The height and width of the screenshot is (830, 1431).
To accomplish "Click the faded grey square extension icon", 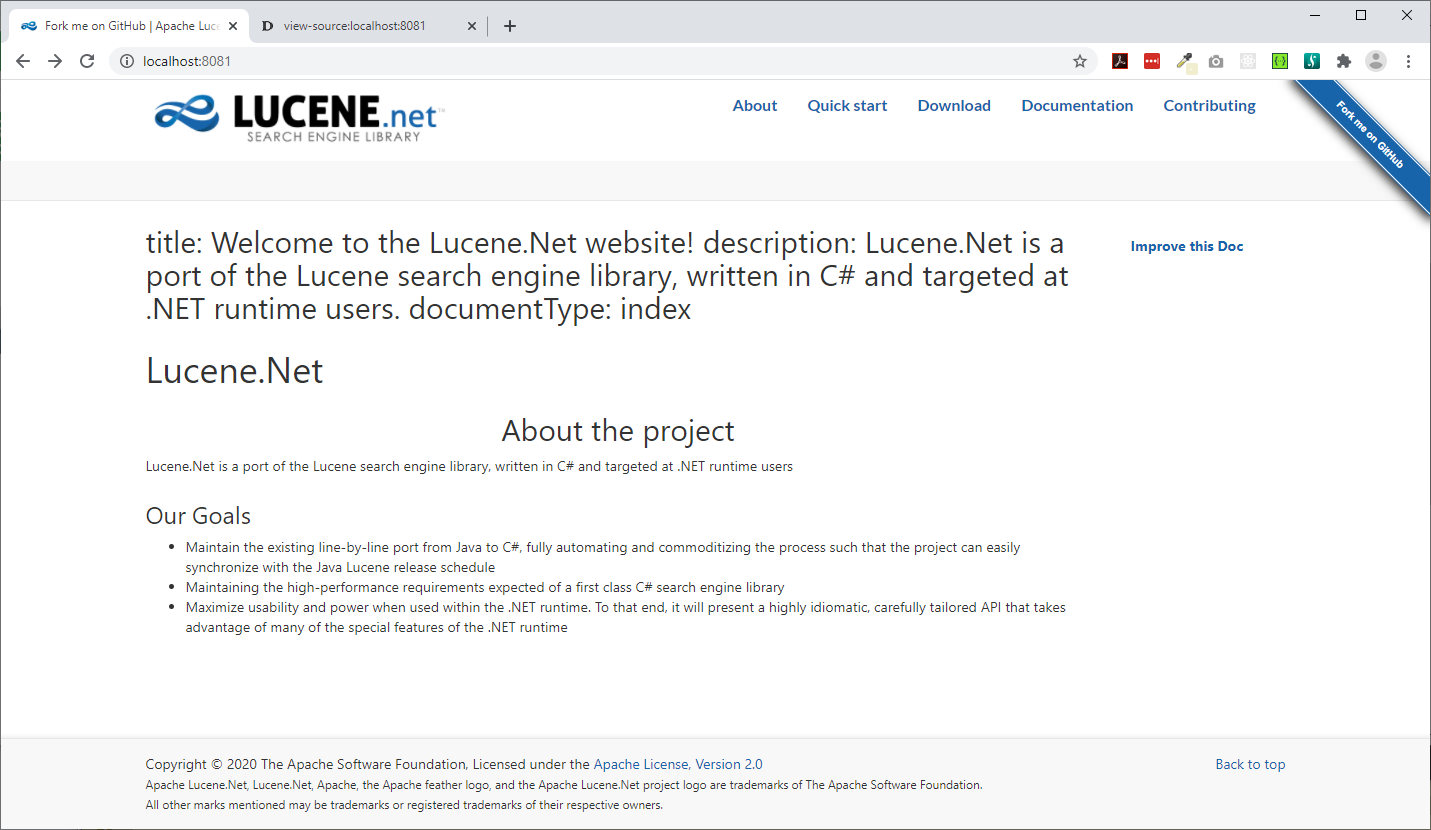I will 1248,61.
